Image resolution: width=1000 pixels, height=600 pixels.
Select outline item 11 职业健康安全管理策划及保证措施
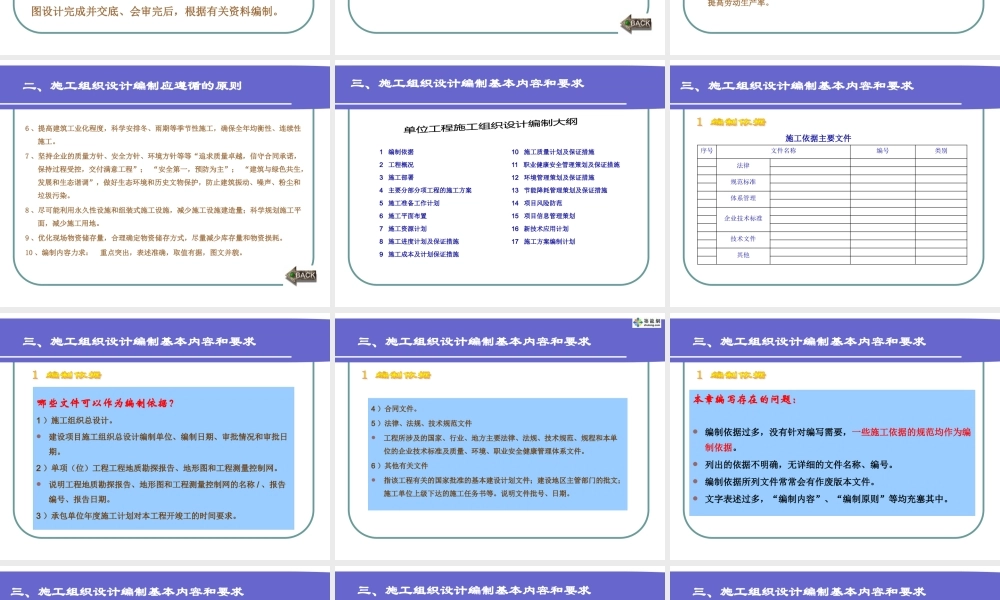coord(566,165)
